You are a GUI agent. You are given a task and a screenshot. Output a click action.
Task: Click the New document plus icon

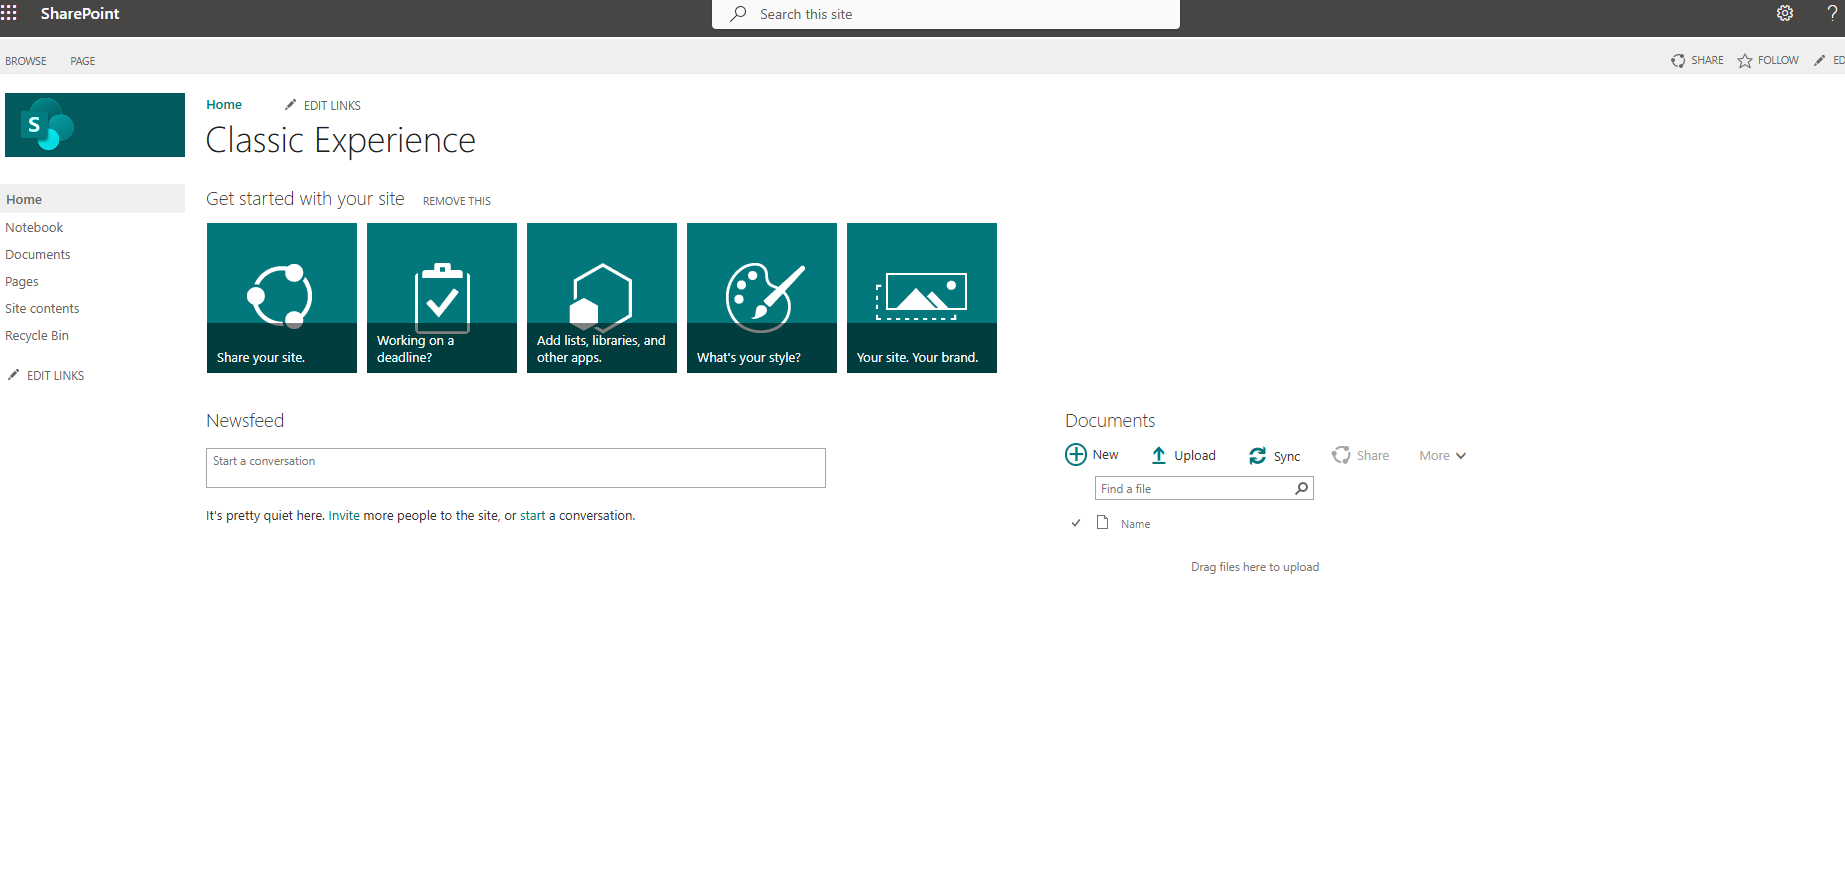(1076, 455)
